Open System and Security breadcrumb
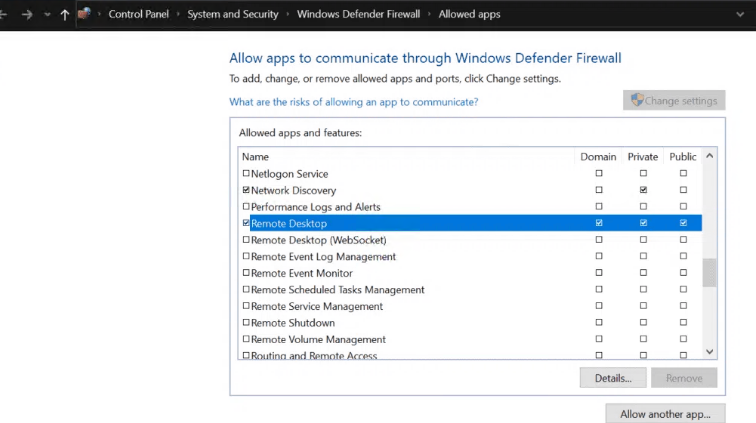756x423 pixels. [233, 14]
